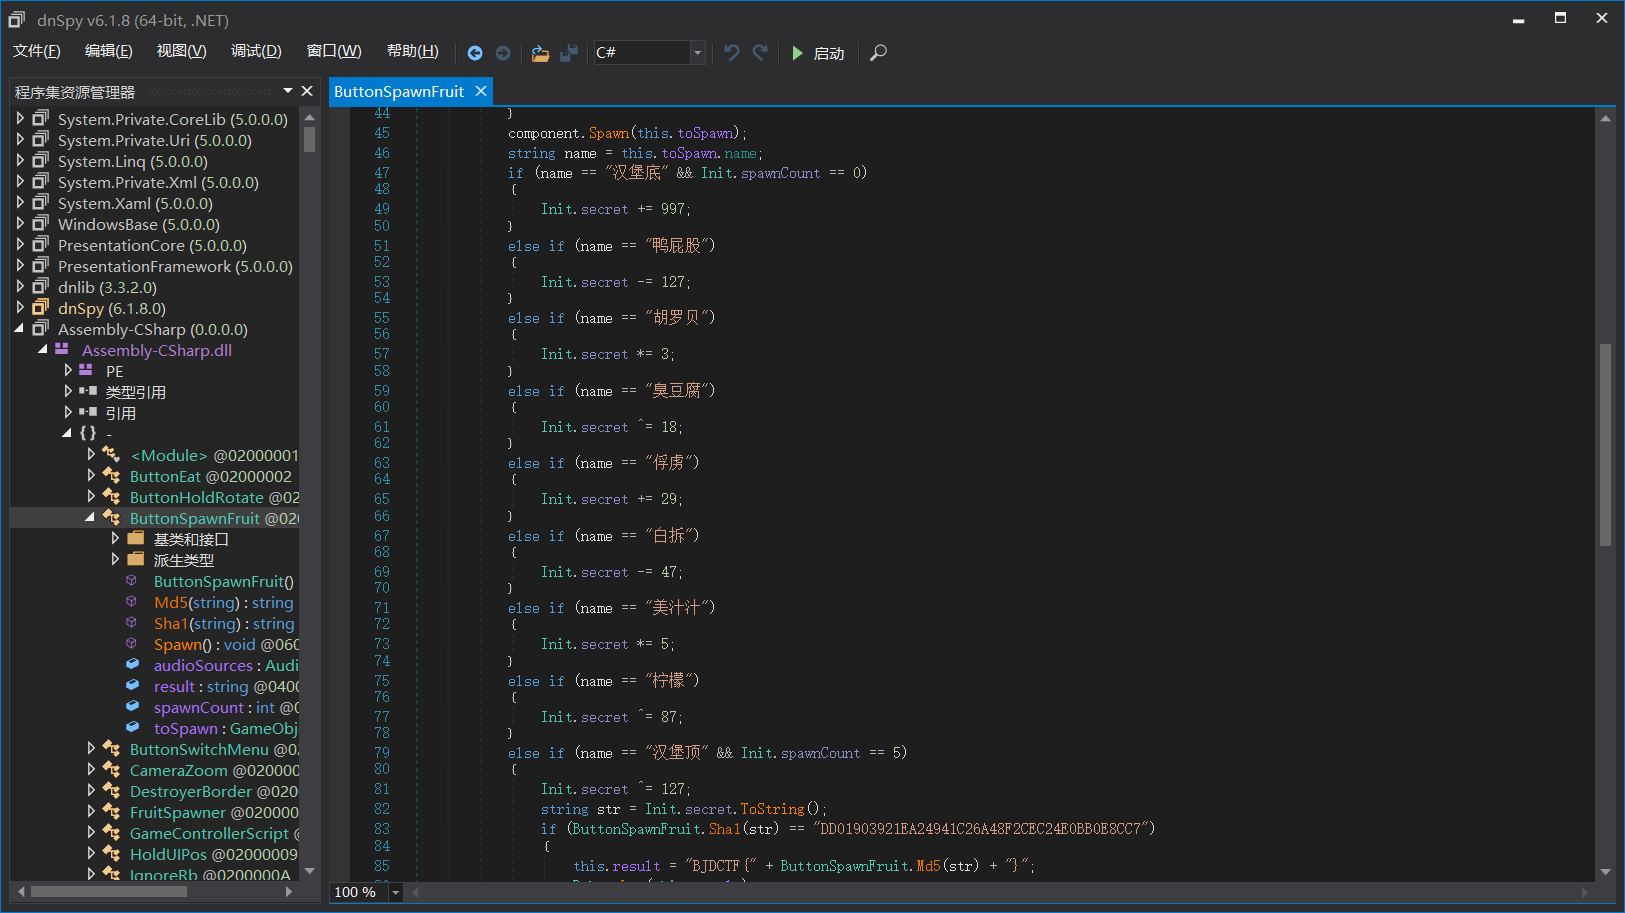
Task: Click the 启动 start button
Action: click(818, 53)
